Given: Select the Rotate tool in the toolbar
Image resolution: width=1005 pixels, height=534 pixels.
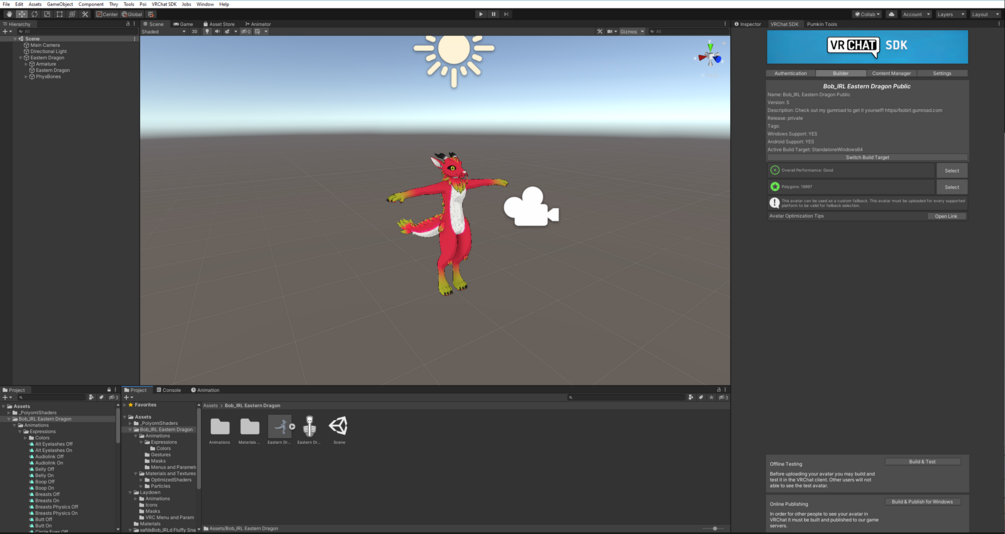Looking at the screenshot, I should (x=35, y=14).
